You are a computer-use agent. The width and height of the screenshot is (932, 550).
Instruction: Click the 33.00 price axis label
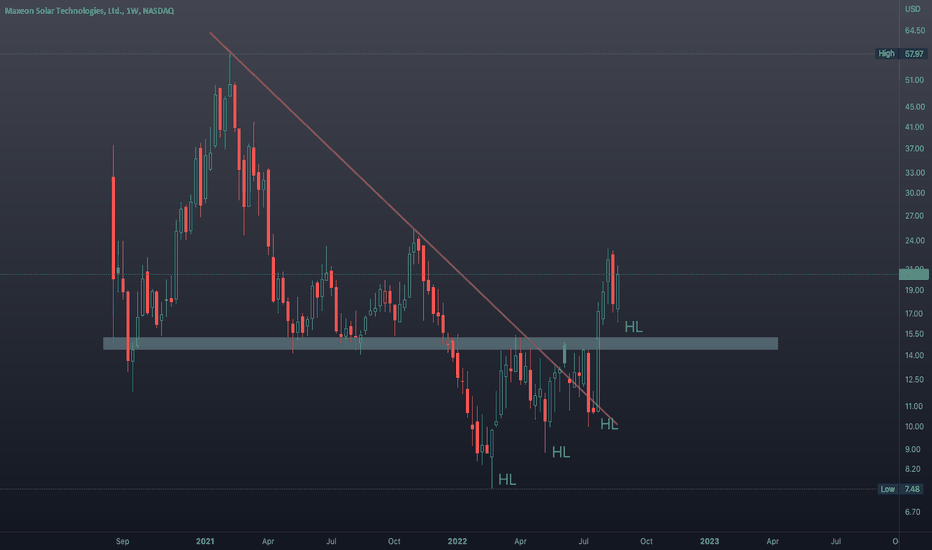915,172
